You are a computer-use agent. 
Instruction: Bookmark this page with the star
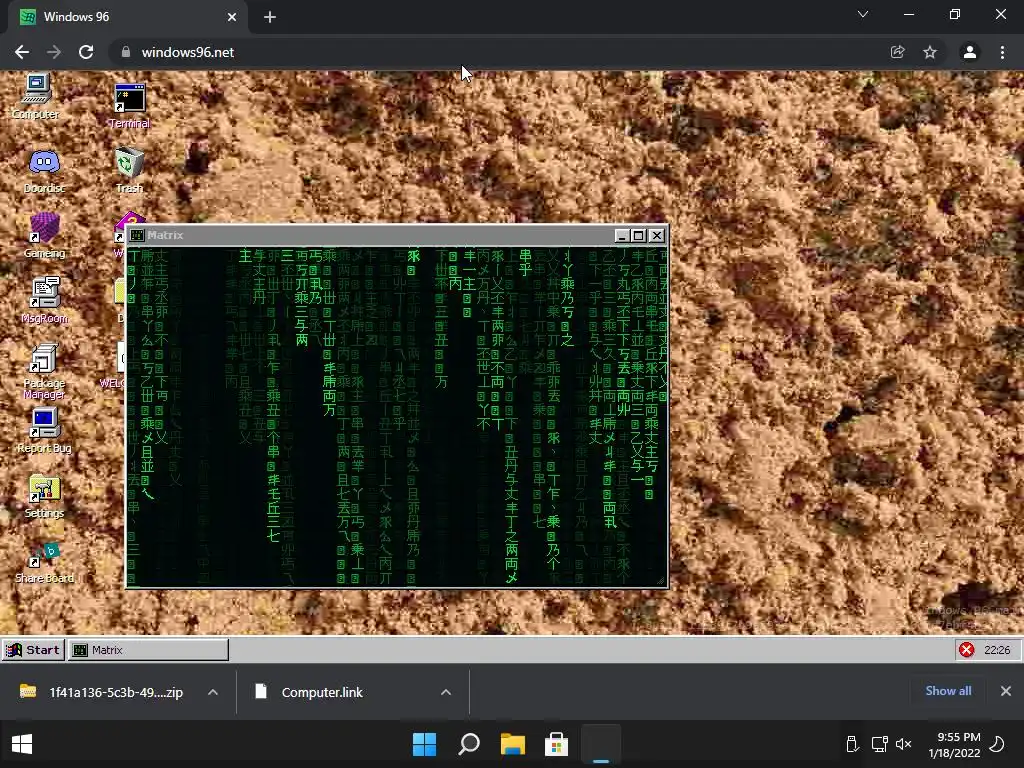[x=930, y=52]
